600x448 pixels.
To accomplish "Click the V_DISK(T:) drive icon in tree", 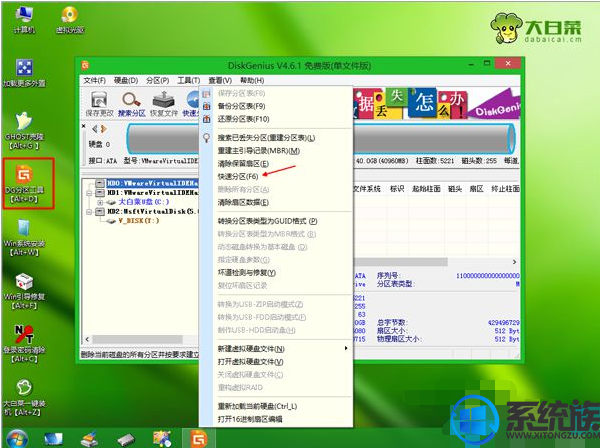I will pos(111,221).
